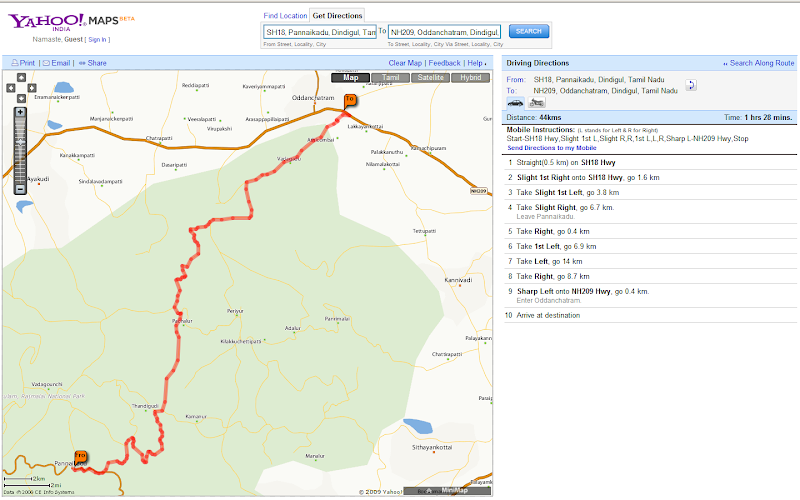This screenshot has width=800, height=500.
Task: Click the Yahoo! India Maps logo
Action: tap(71, 22)
